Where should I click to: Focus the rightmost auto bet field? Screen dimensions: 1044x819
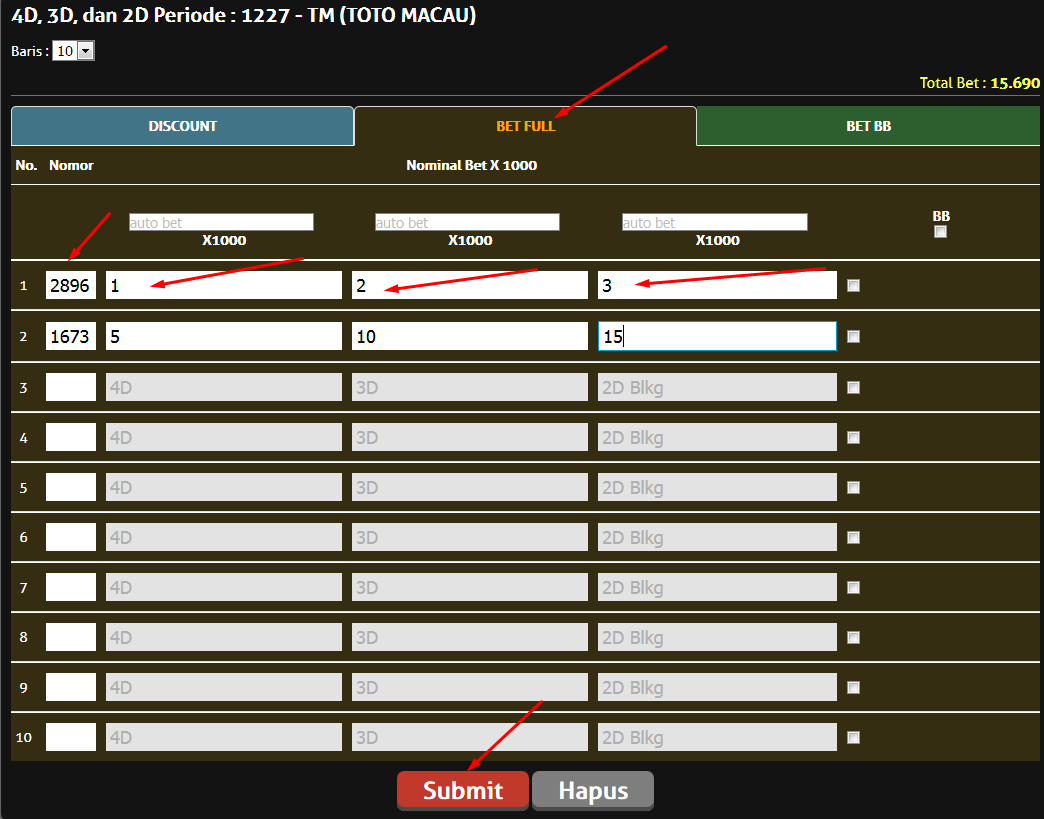point(714,222)
